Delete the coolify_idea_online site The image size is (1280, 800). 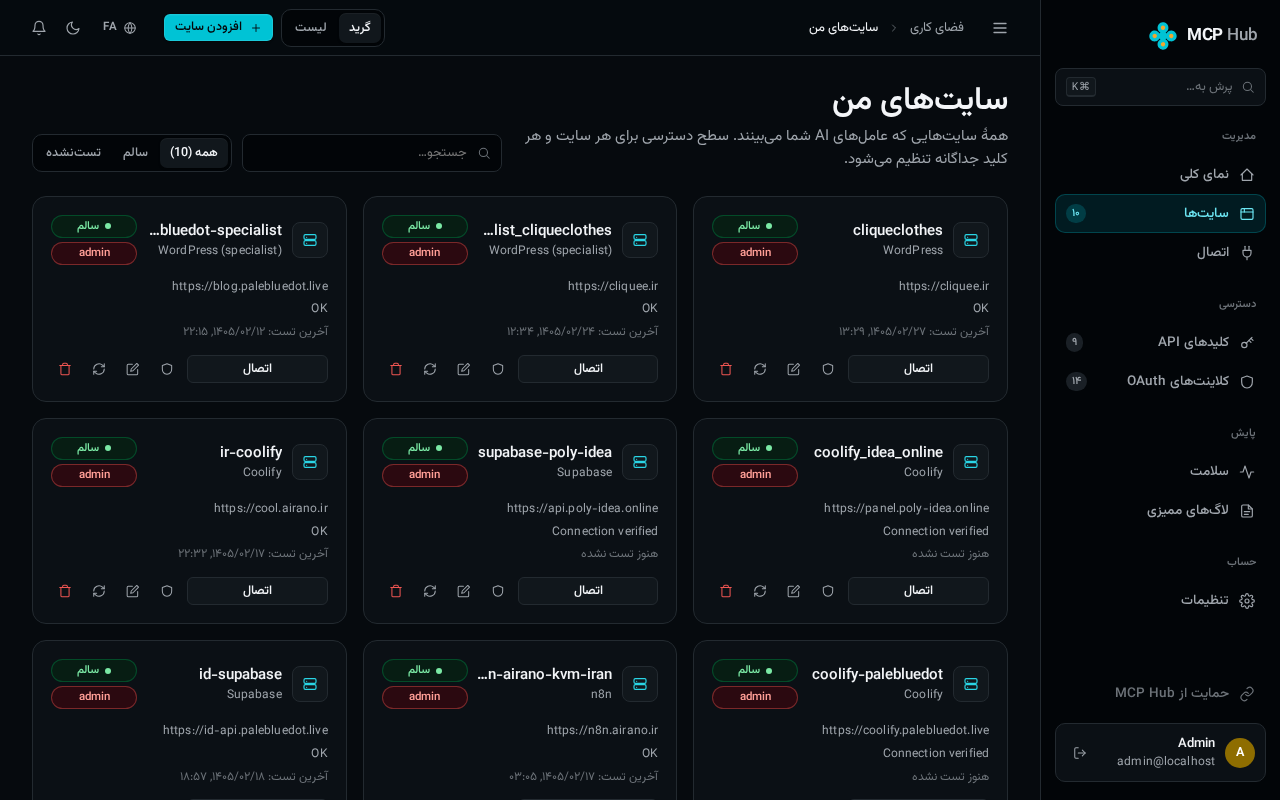pos(726,591)
